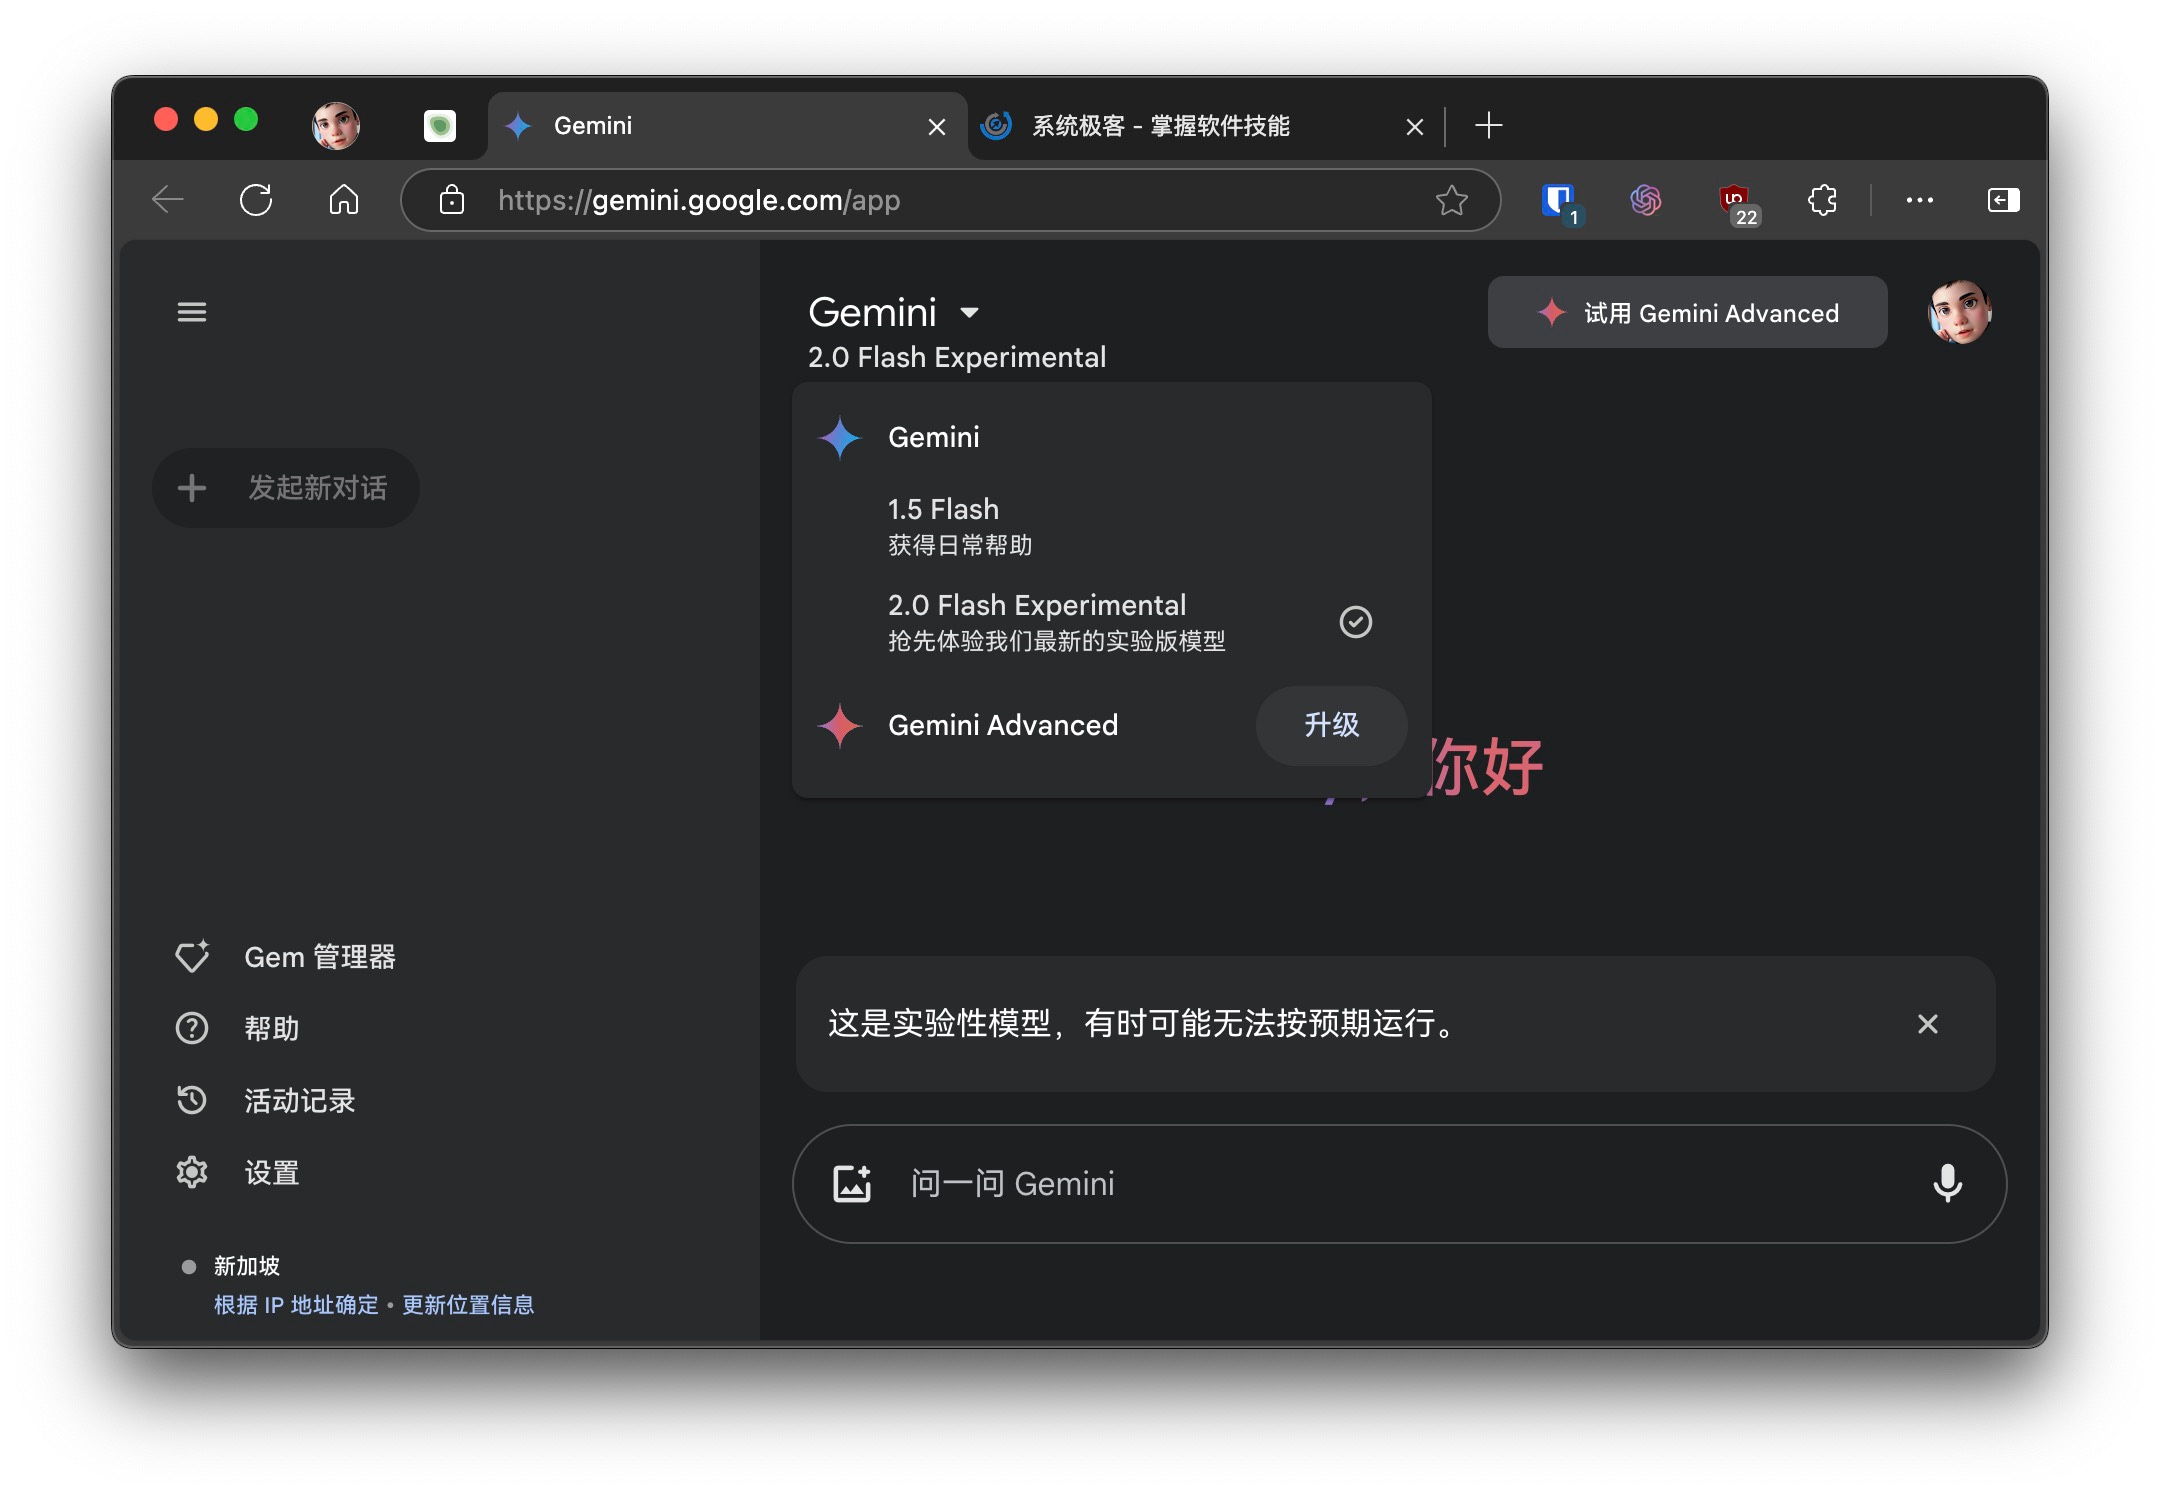Select 2.0 Flash Experimental model
This screenshot has height=1496, width=2160.
(x=1112, y=622)
